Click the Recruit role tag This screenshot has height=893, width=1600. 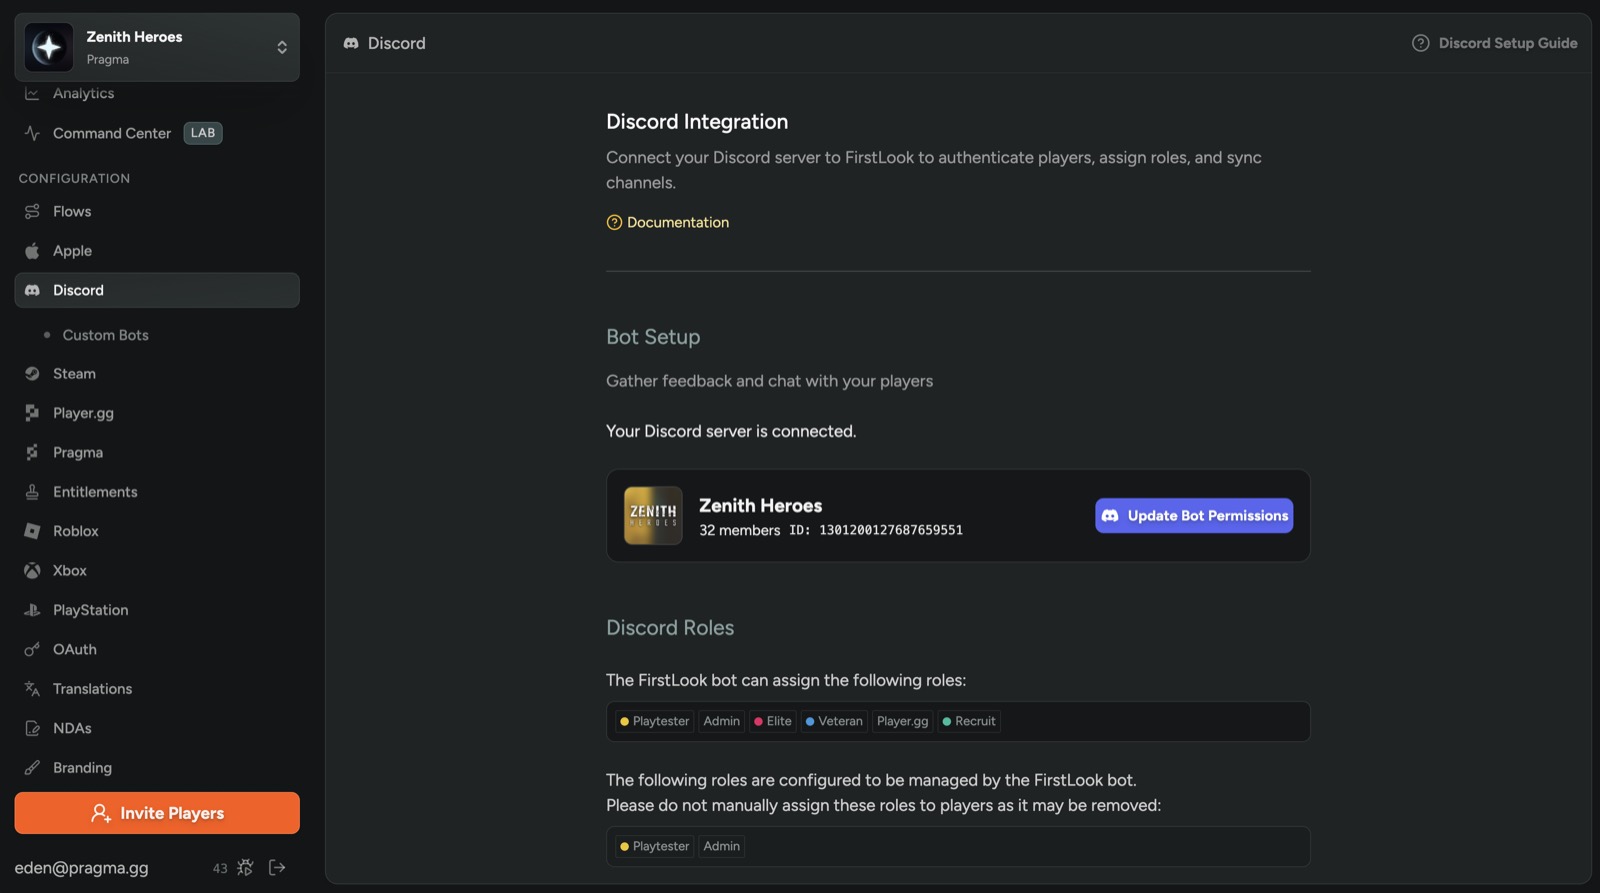point(969,721)
